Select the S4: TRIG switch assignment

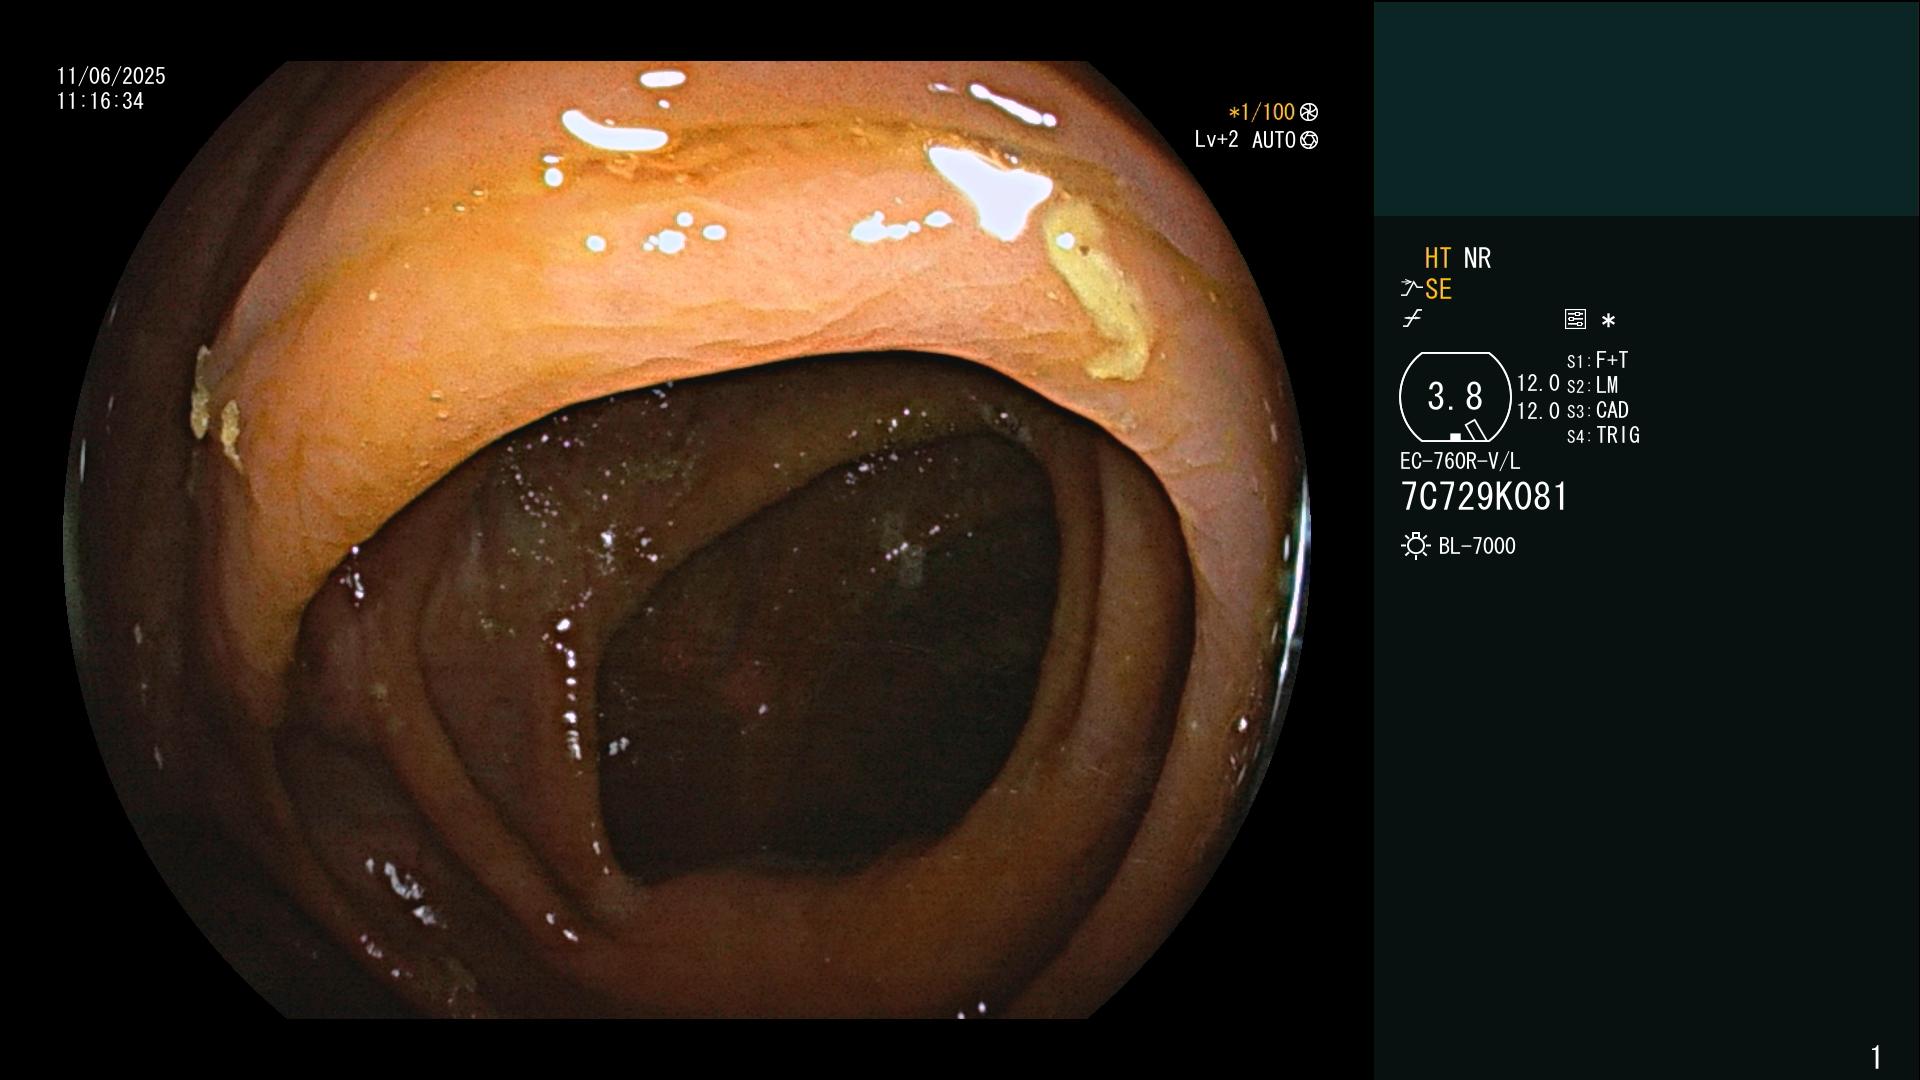coord(1603,435)
